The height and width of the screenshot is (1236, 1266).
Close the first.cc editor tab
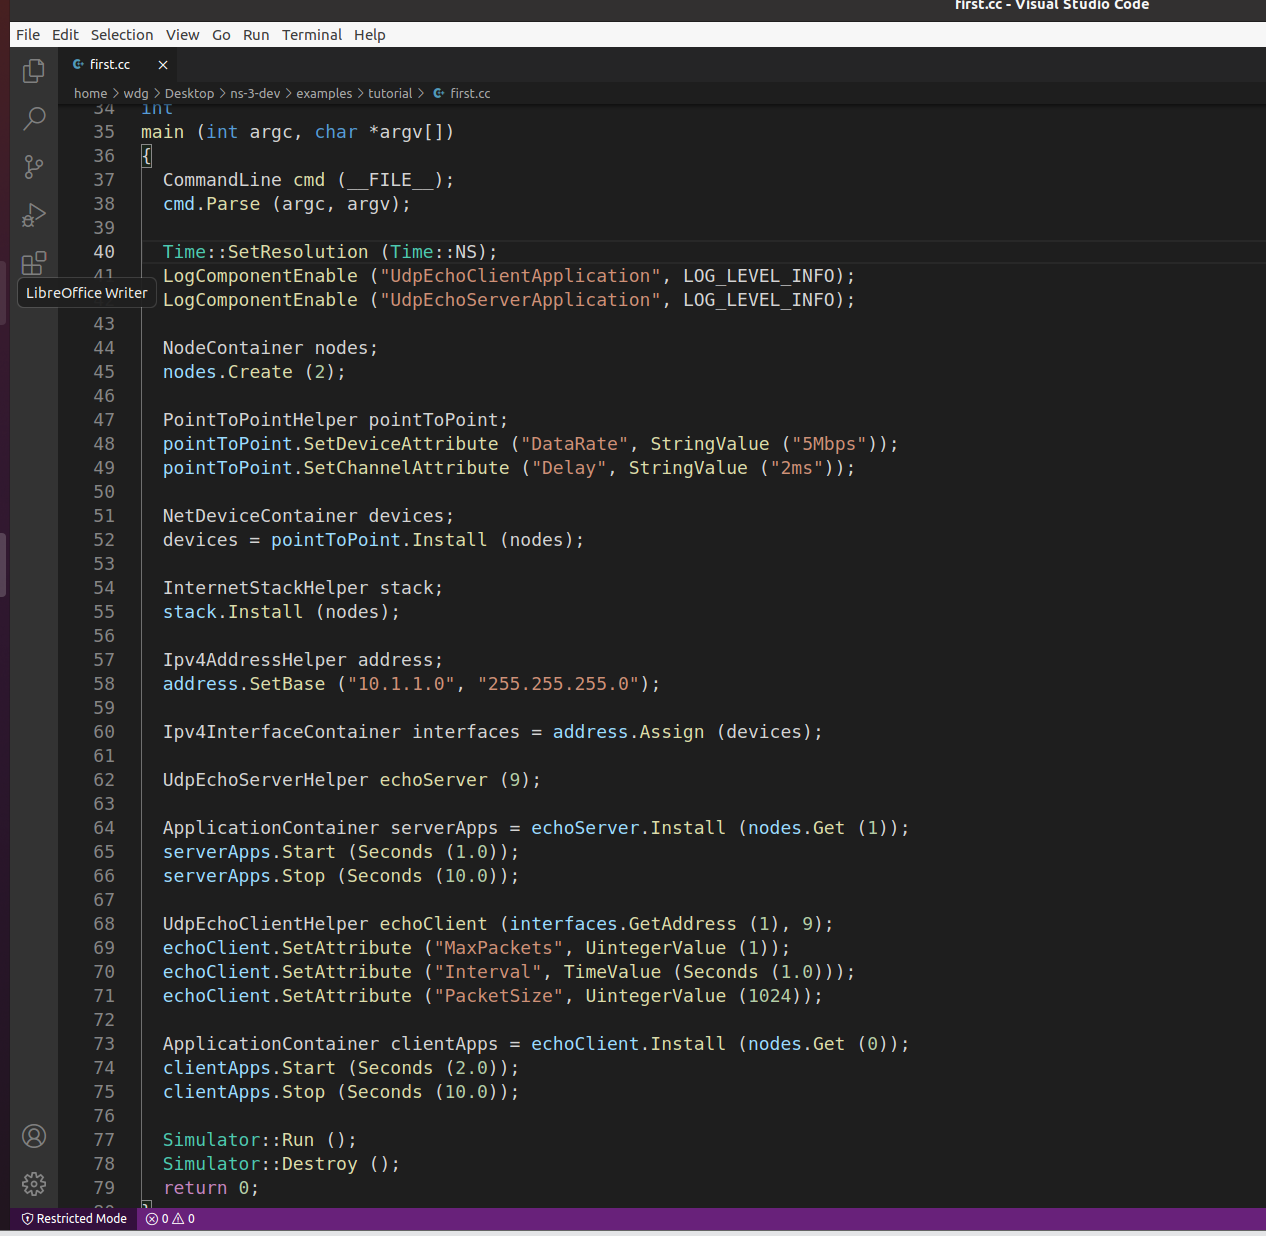point(163,64)
